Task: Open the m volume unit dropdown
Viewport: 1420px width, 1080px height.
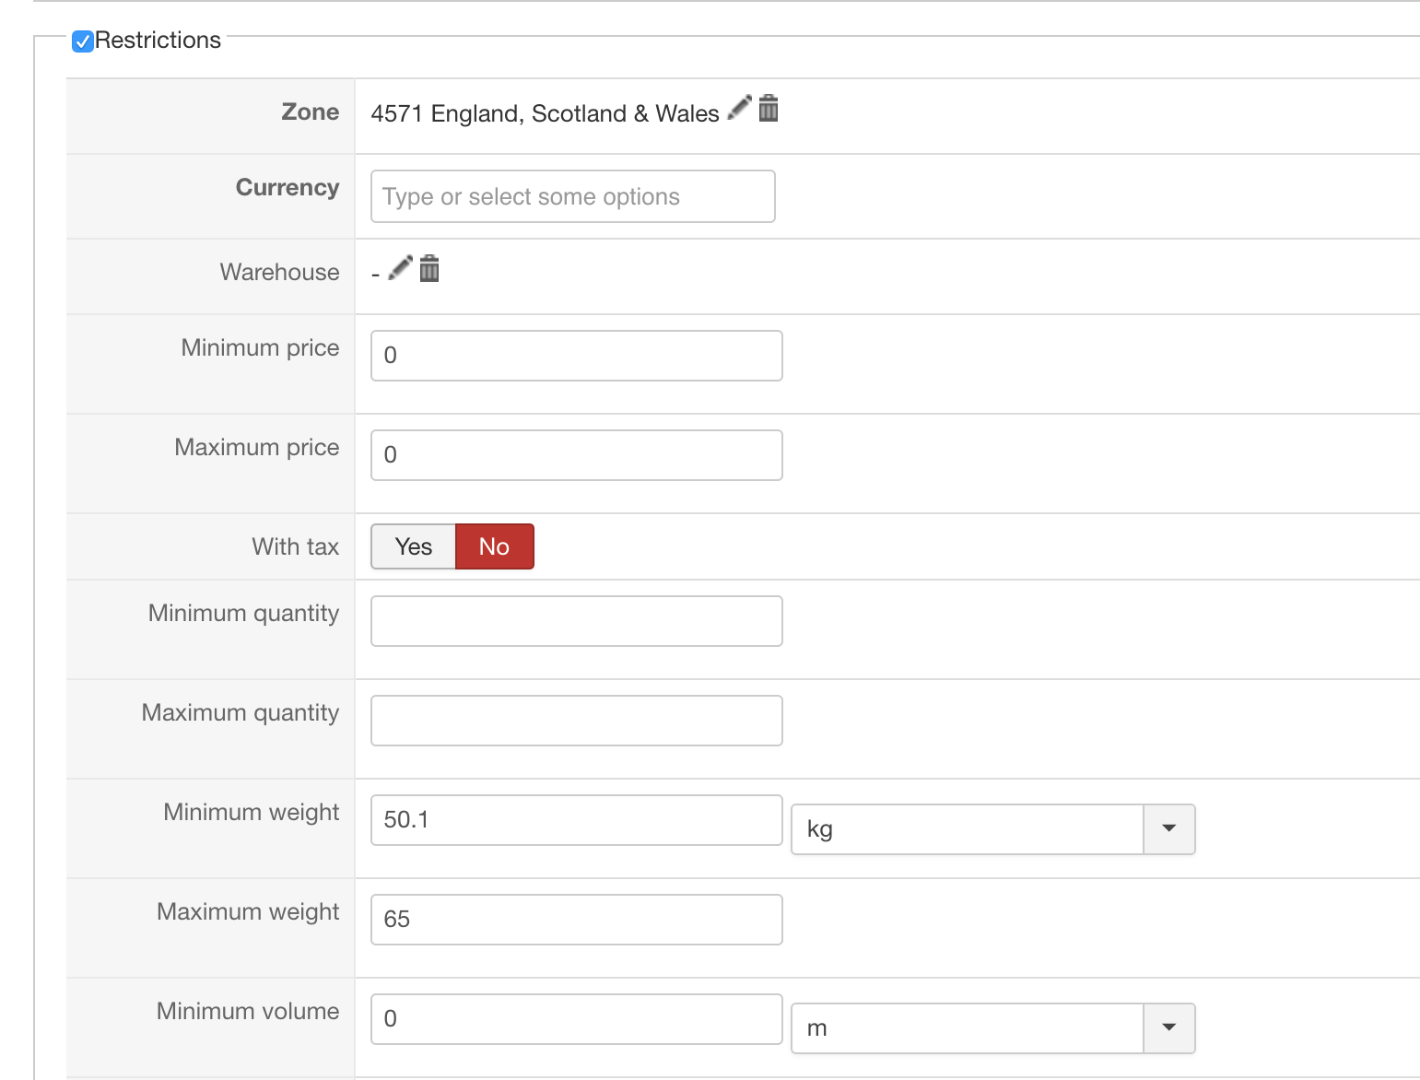Action: click(966, 1028)
